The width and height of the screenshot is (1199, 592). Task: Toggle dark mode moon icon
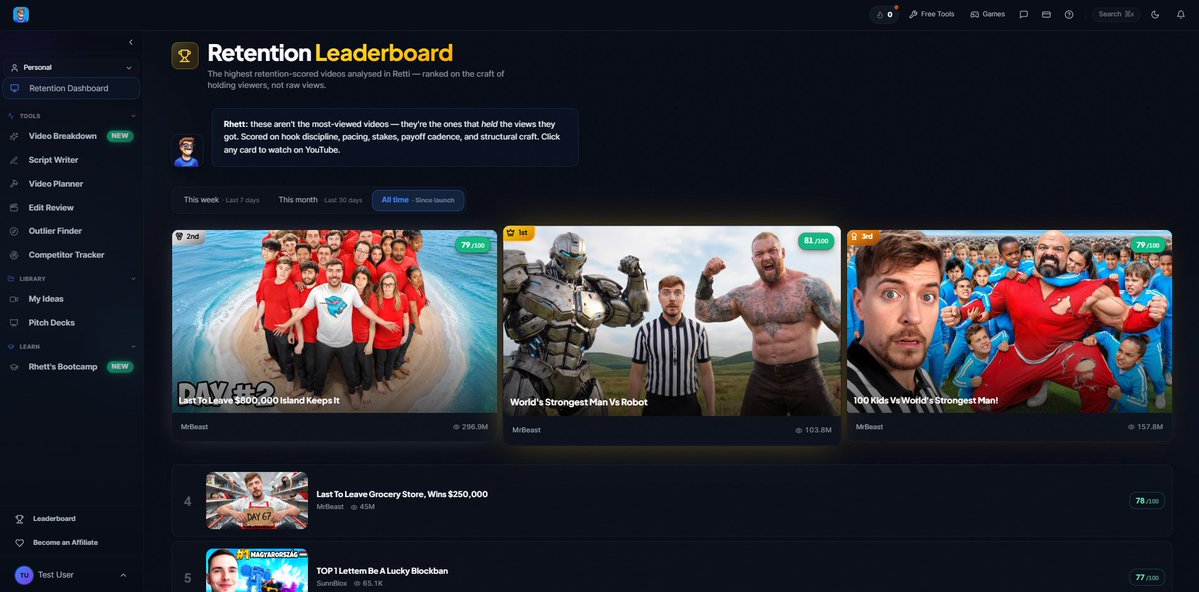pos(1155,15)
